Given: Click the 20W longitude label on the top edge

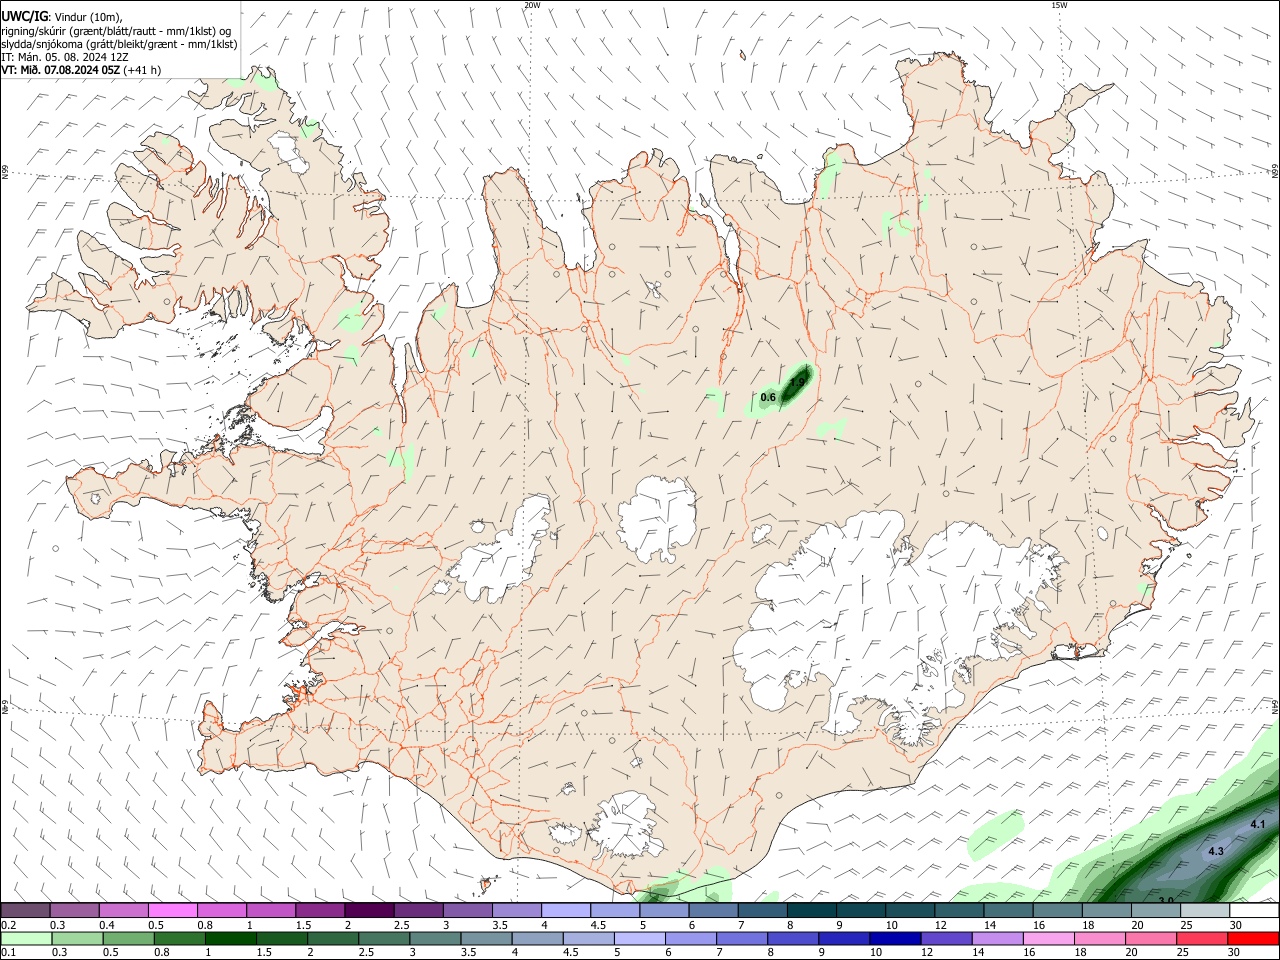Looking at the screenshot, I should click(532, 5).
